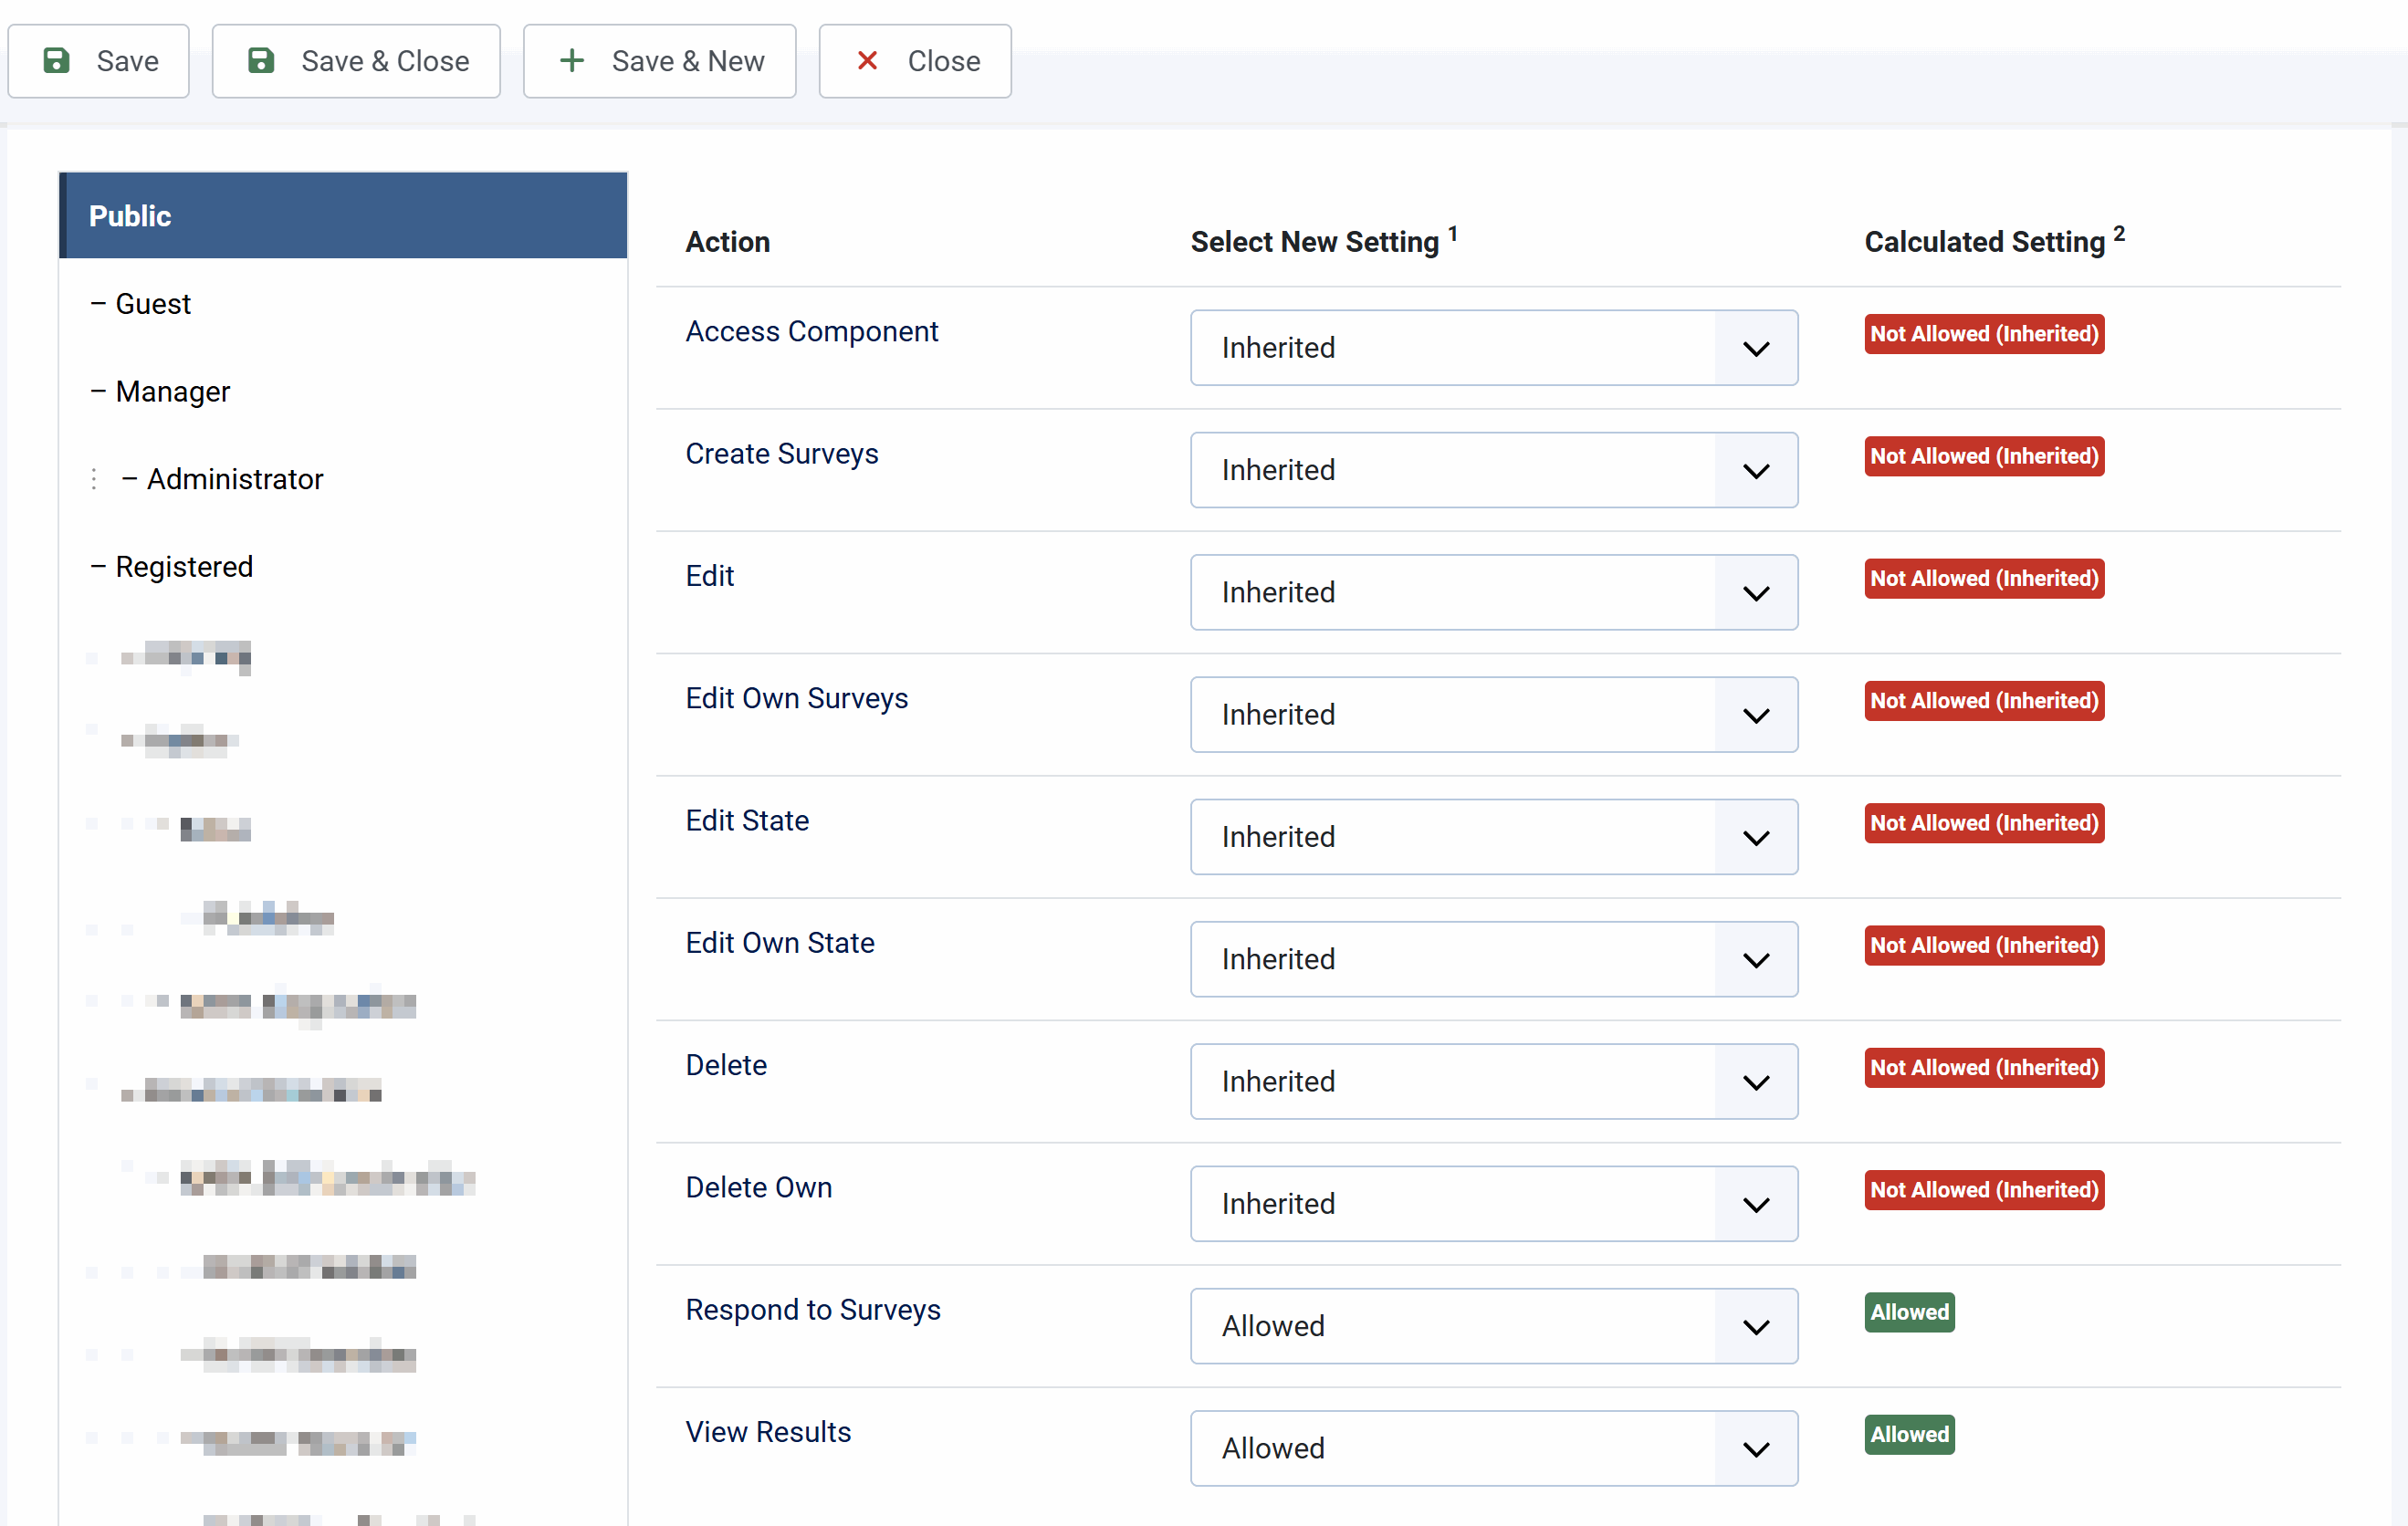This screenshot has width=2408, height=1526.
Task: Open the Administrator group permissions
Action: (x=234, y=479)
